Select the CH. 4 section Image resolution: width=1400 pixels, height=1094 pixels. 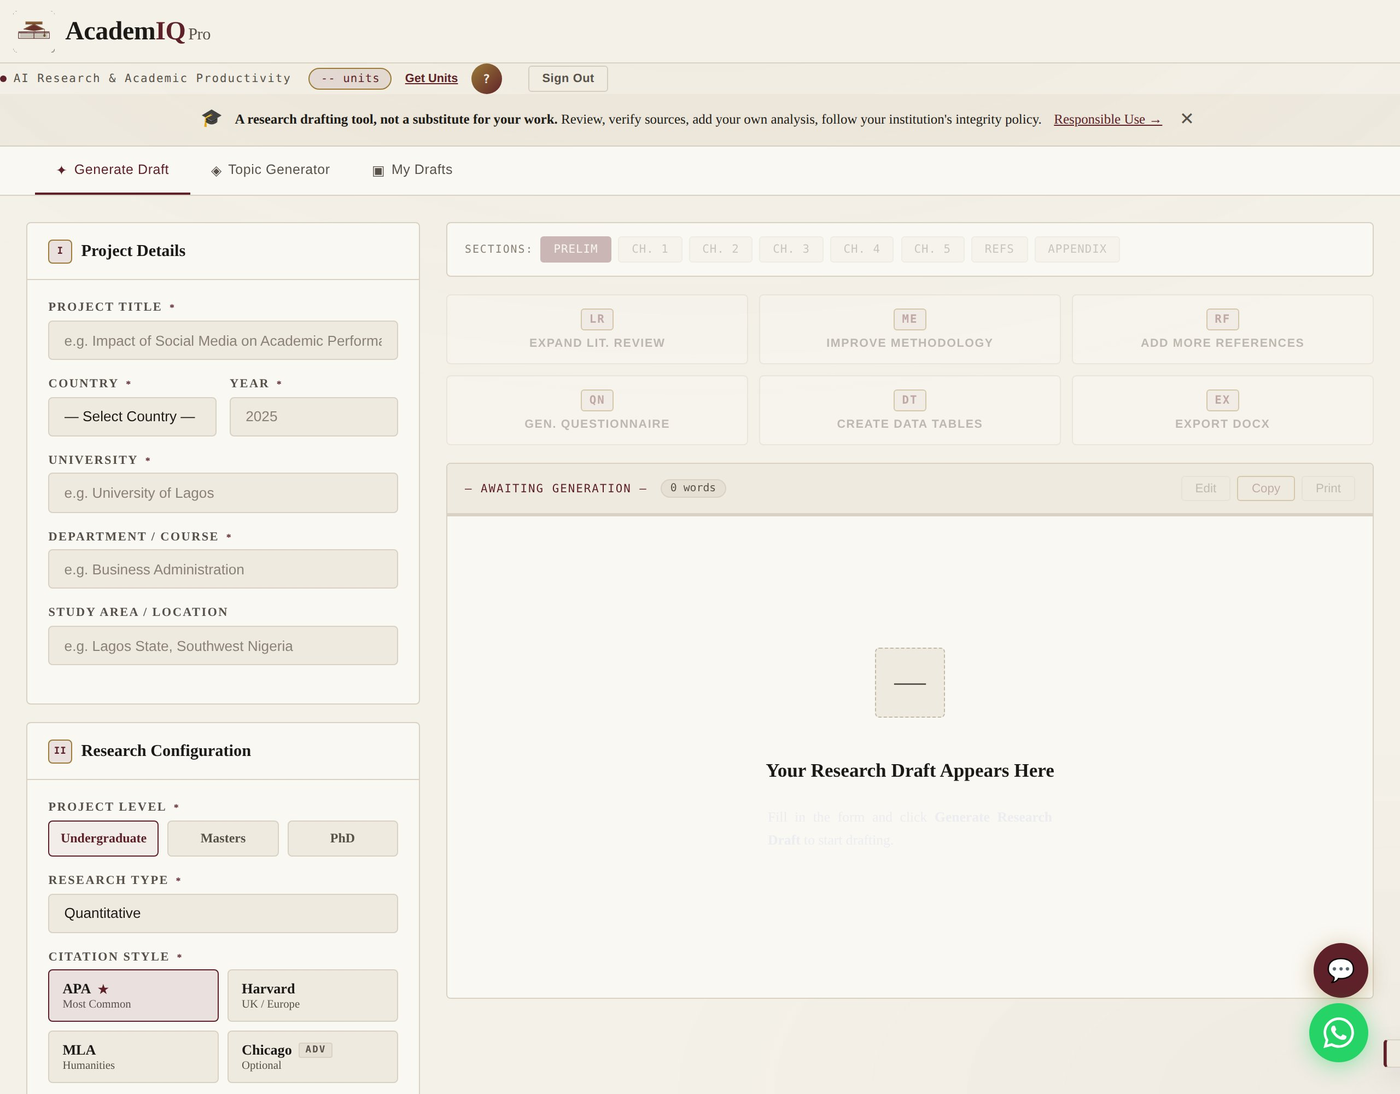(x=862, y=249)
